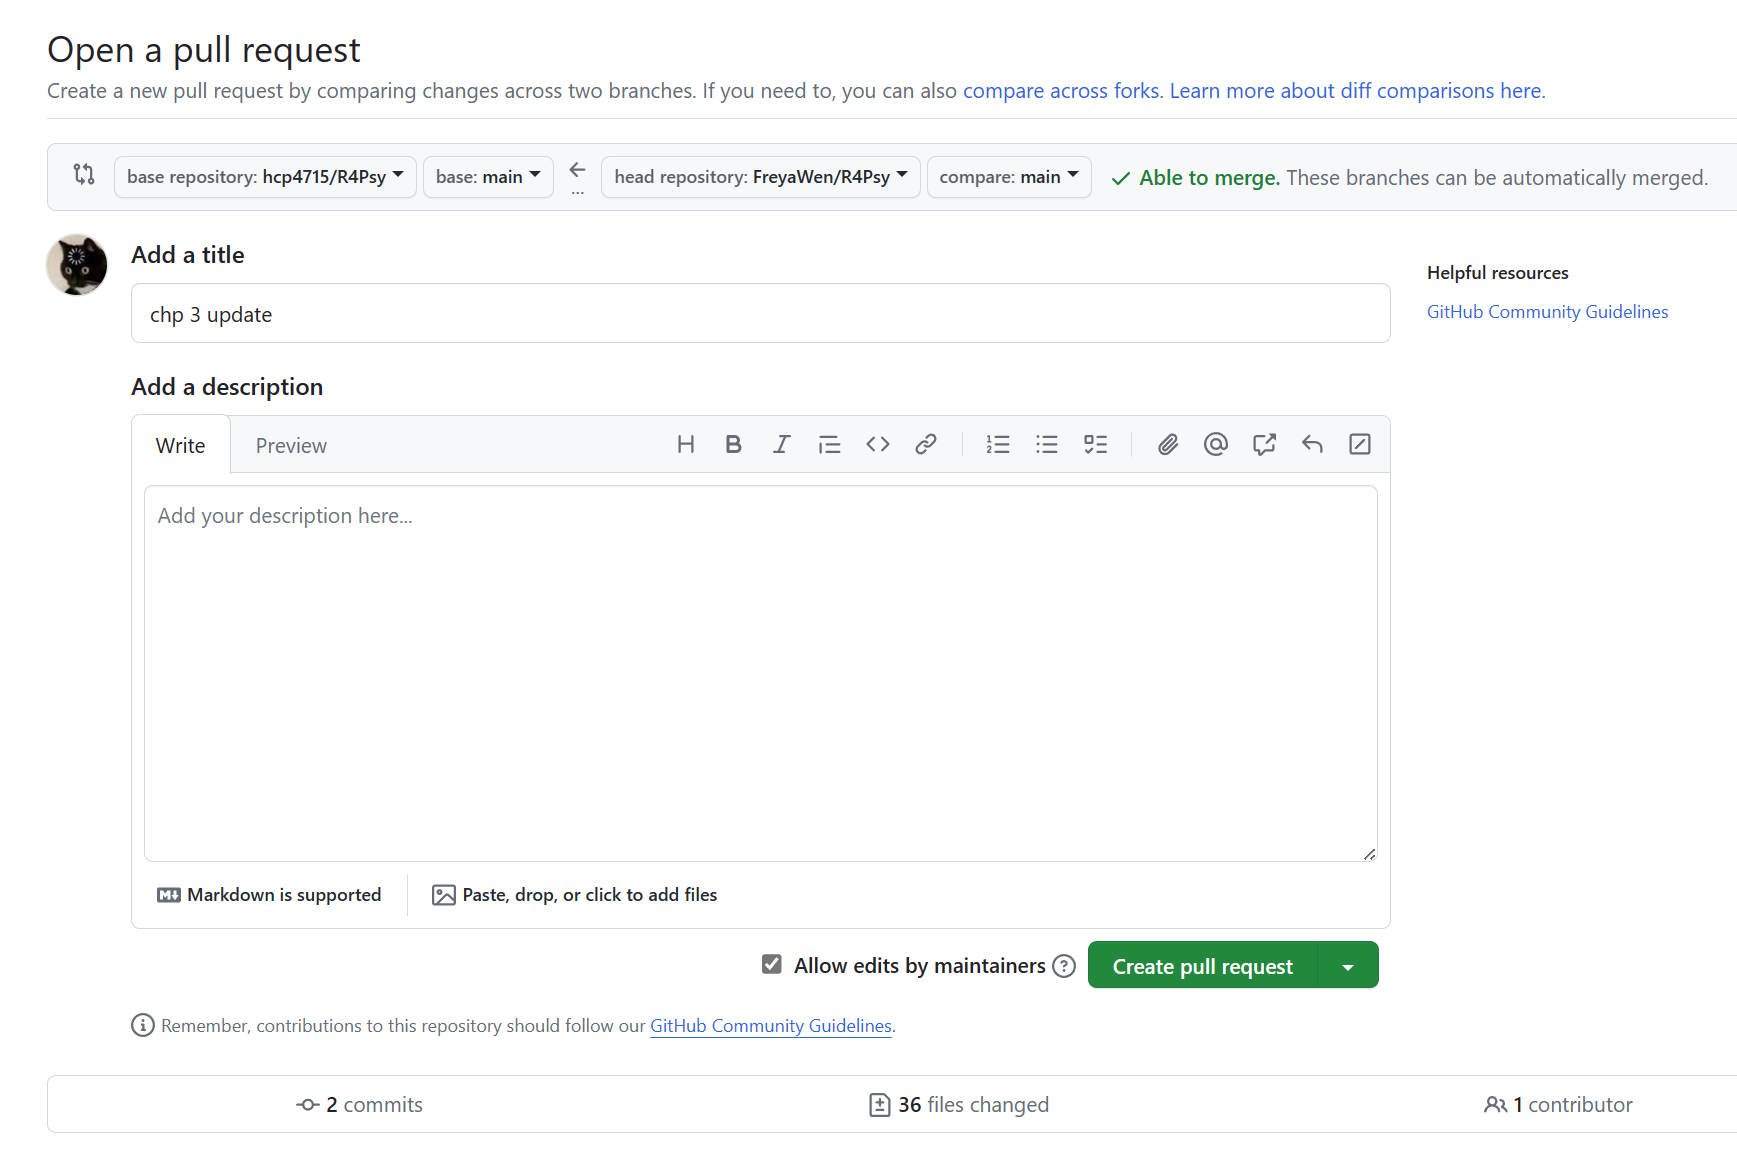Viewport: 1737px width, 1155px height.
Task: Select the Write tab
Action: [x=180, y=446]
